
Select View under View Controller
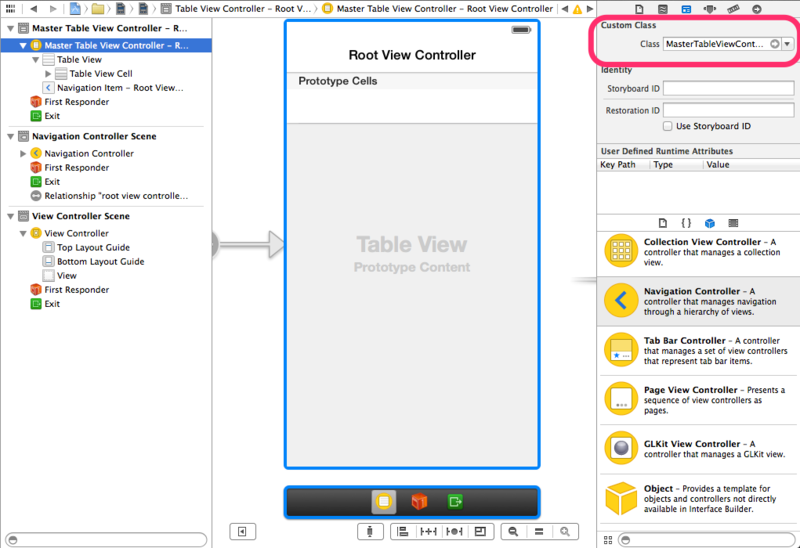click(66, 276)
